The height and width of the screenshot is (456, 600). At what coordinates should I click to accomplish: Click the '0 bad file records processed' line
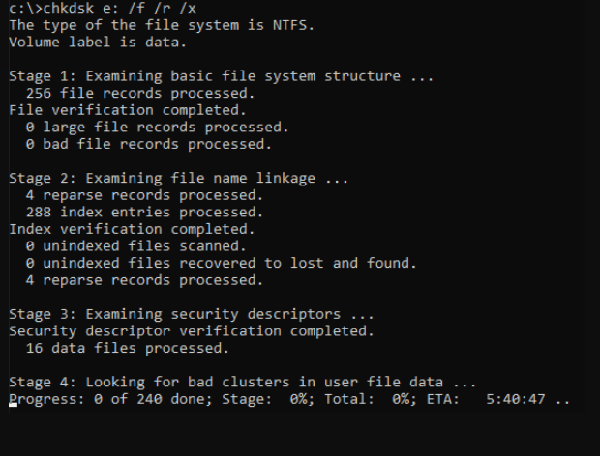click(x=149, y=144)
